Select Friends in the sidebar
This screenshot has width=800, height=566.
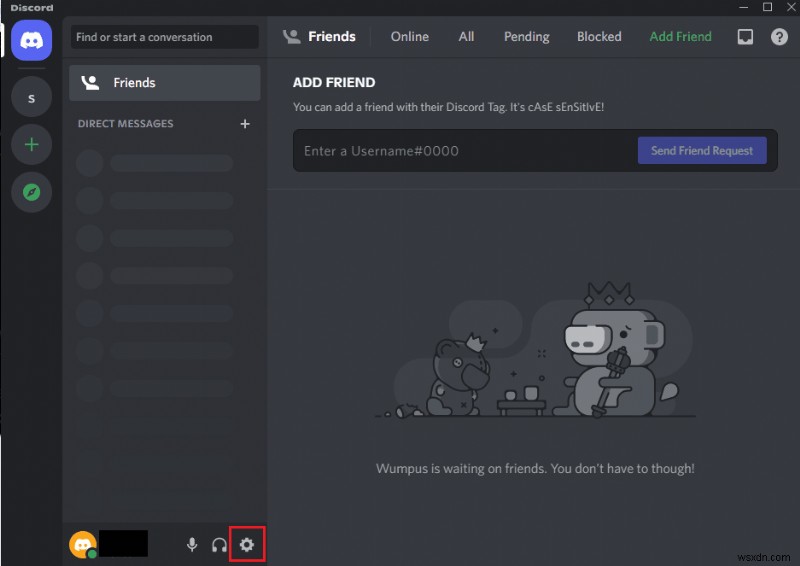164,83
